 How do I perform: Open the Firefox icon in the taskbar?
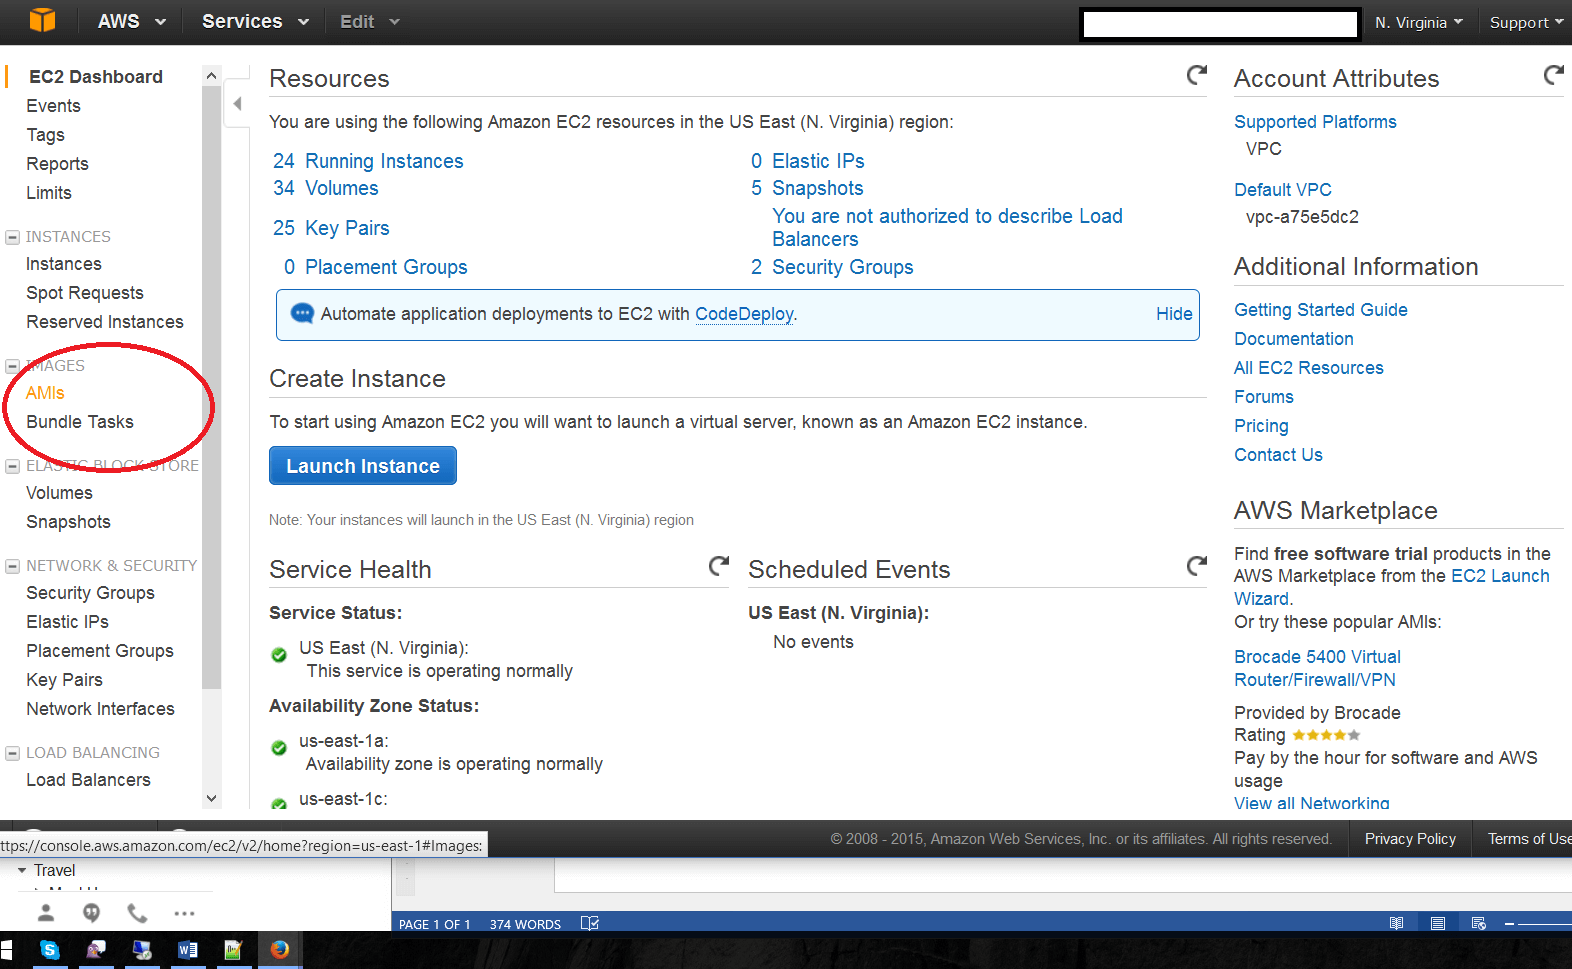click(x=280, y=949)
